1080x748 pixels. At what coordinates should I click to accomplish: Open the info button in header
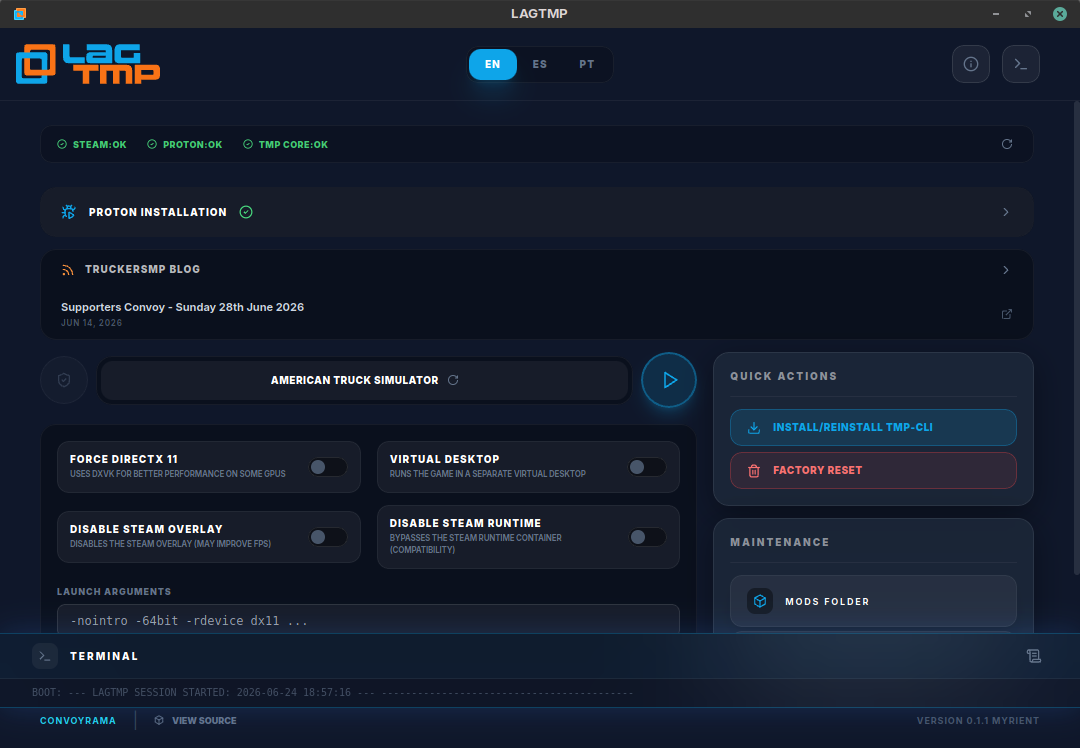970,64
